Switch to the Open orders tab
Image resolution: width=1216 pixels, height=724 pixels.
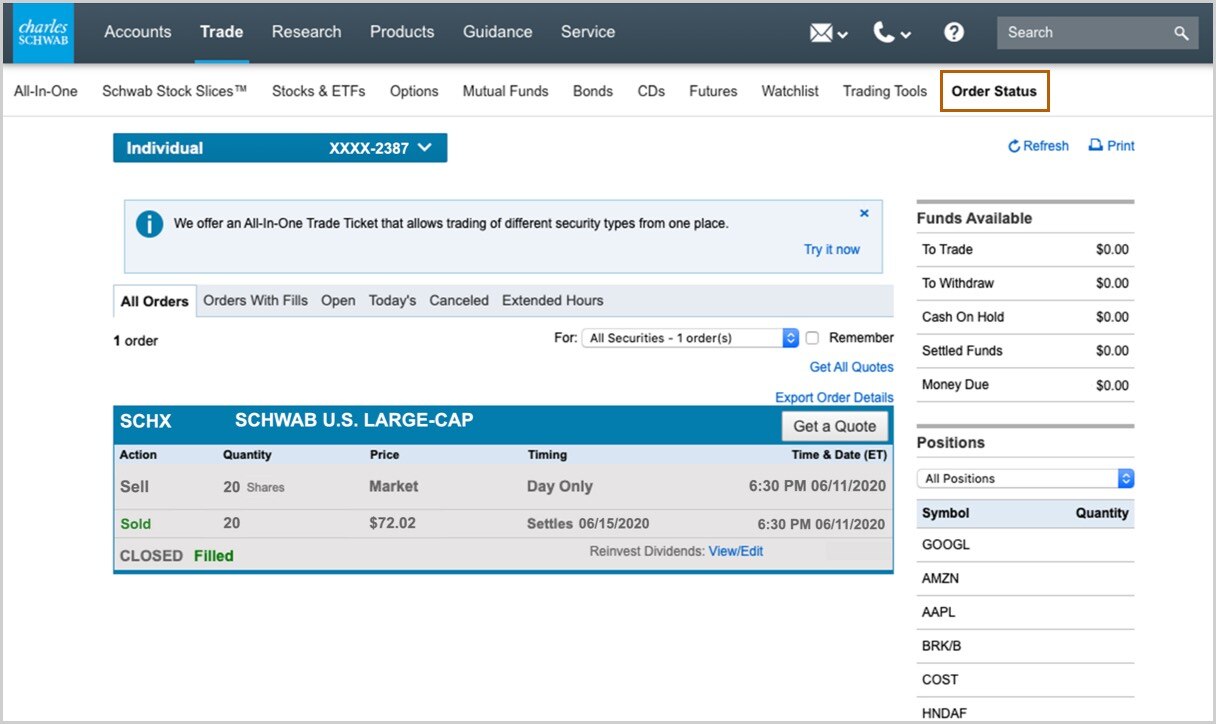click(x=338, y=300)
